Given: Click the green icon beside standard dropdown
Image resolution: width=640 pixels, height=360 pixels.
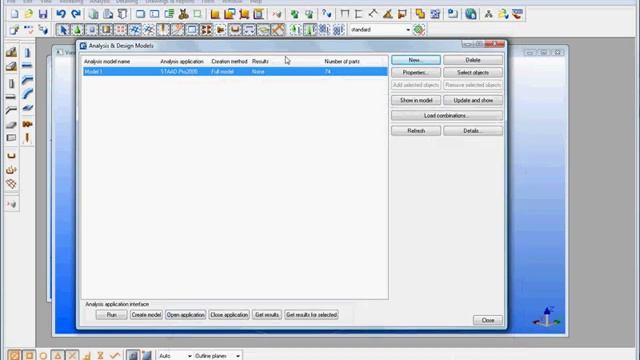Looking at the screenshot, I should (x=419, y=29).
